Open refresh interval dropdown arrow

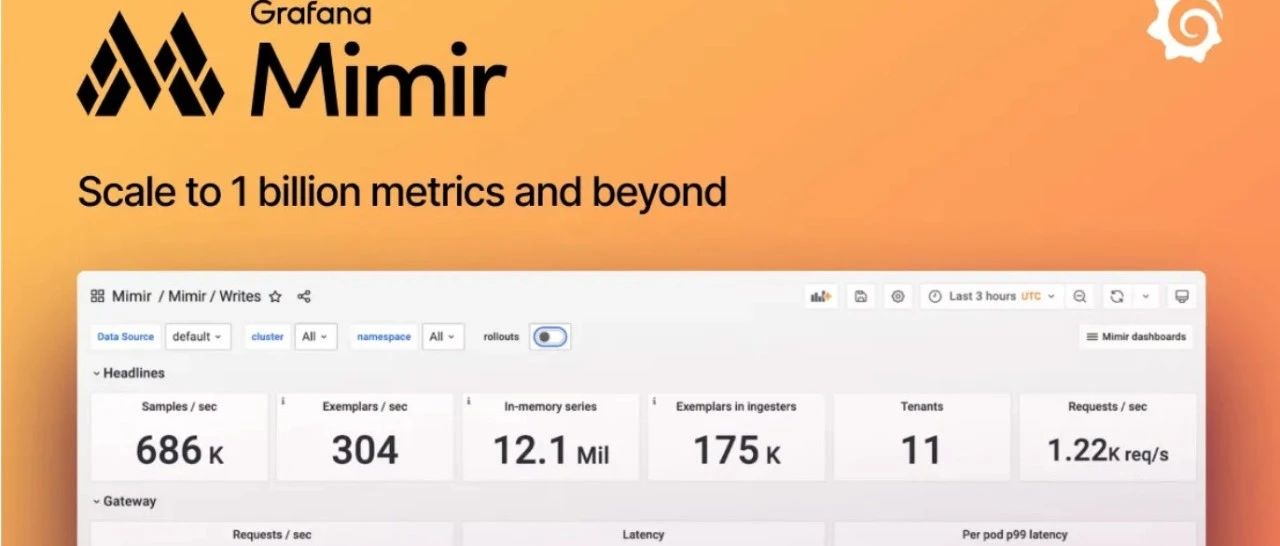tap(1145, 296)
